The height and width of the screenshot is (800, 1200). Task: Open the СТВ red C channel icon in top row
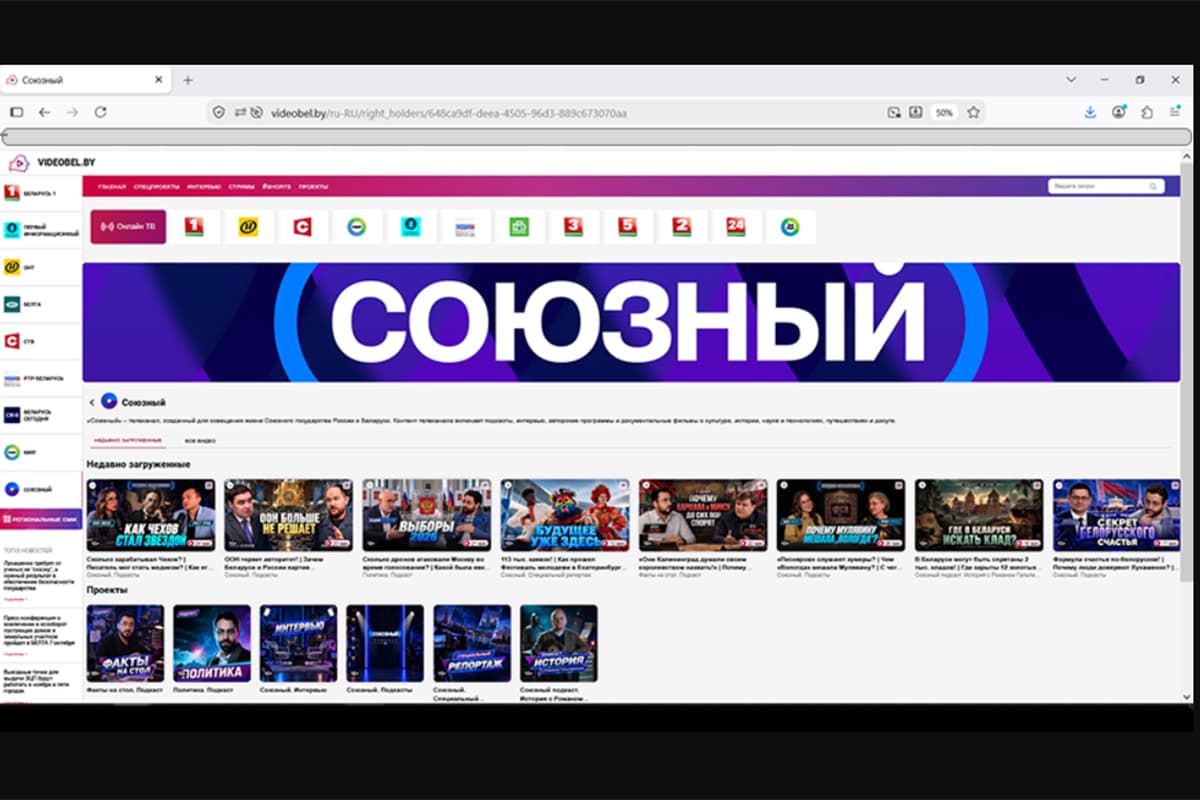click(x=302, y=227)
